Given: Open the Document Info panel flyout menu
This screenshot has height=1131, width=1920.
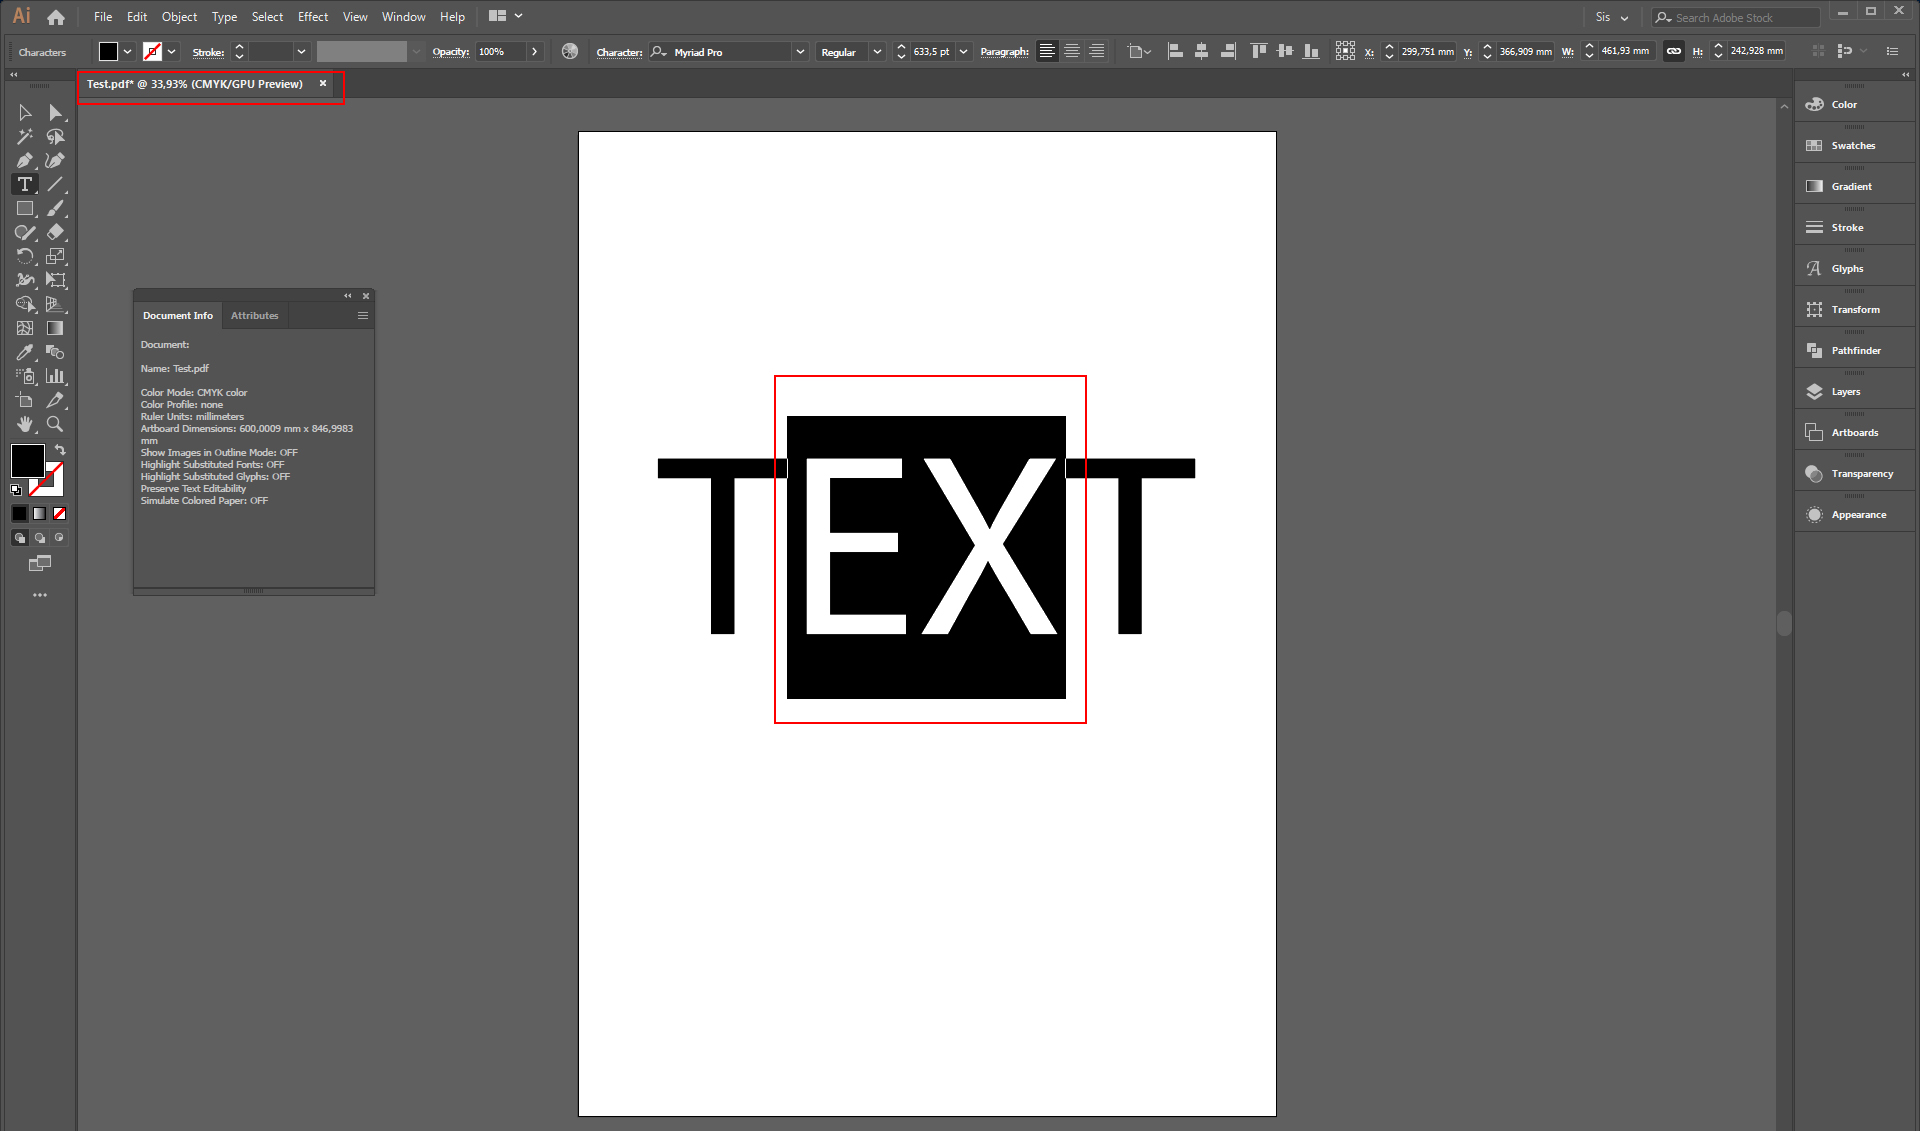Looking at the screenshot, I should [x=362, y=315].
